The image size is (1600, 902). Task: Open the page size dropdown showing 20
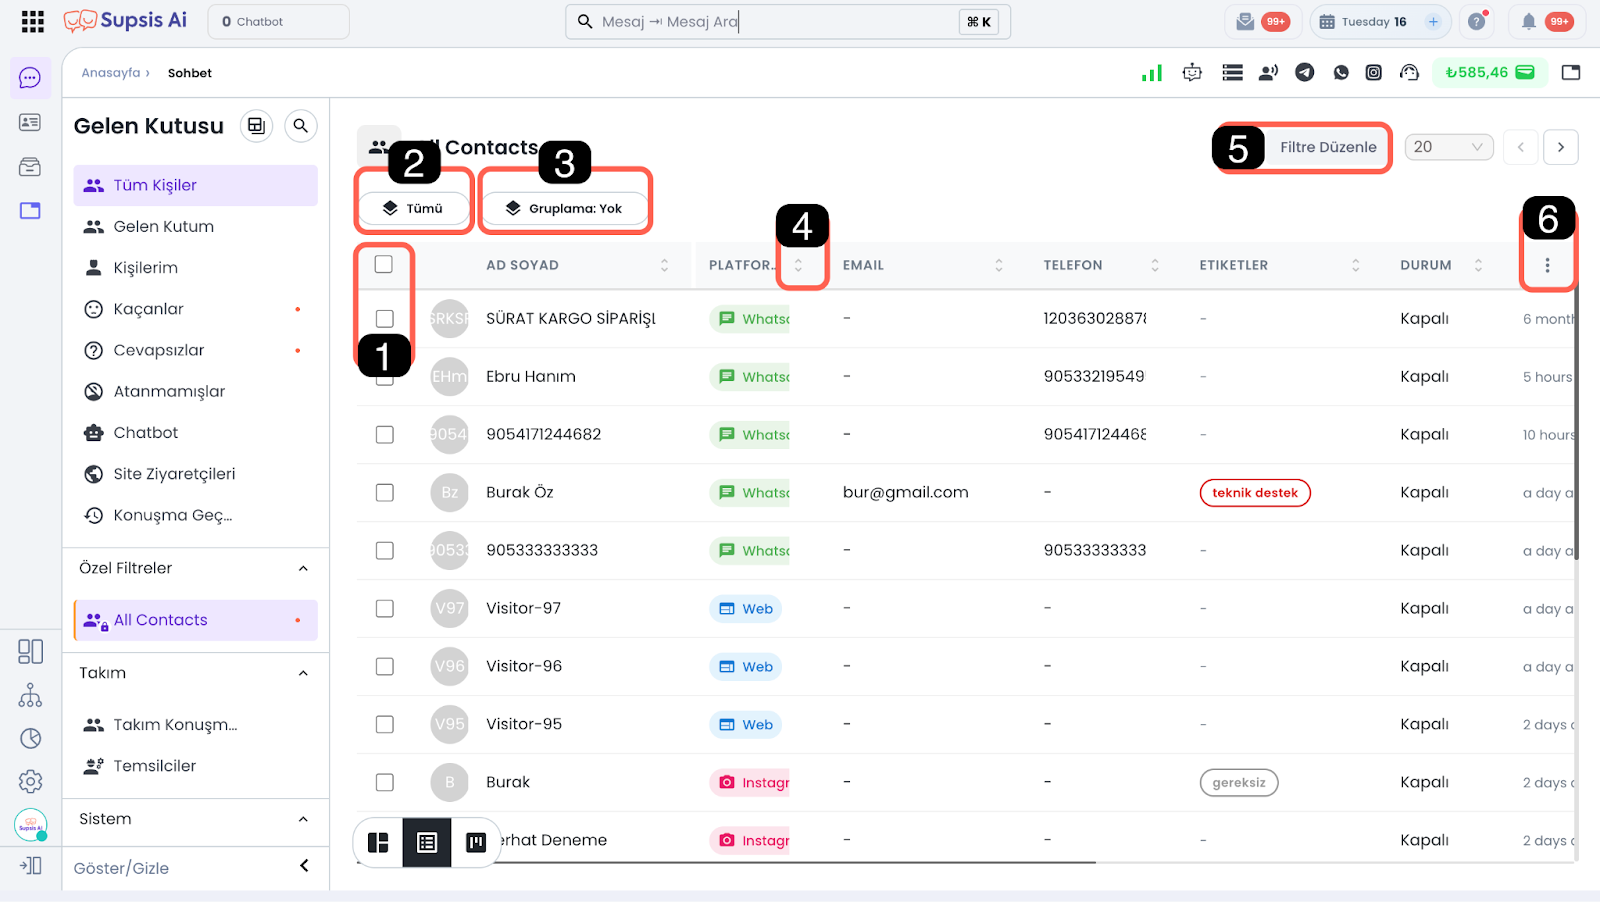1448,147
